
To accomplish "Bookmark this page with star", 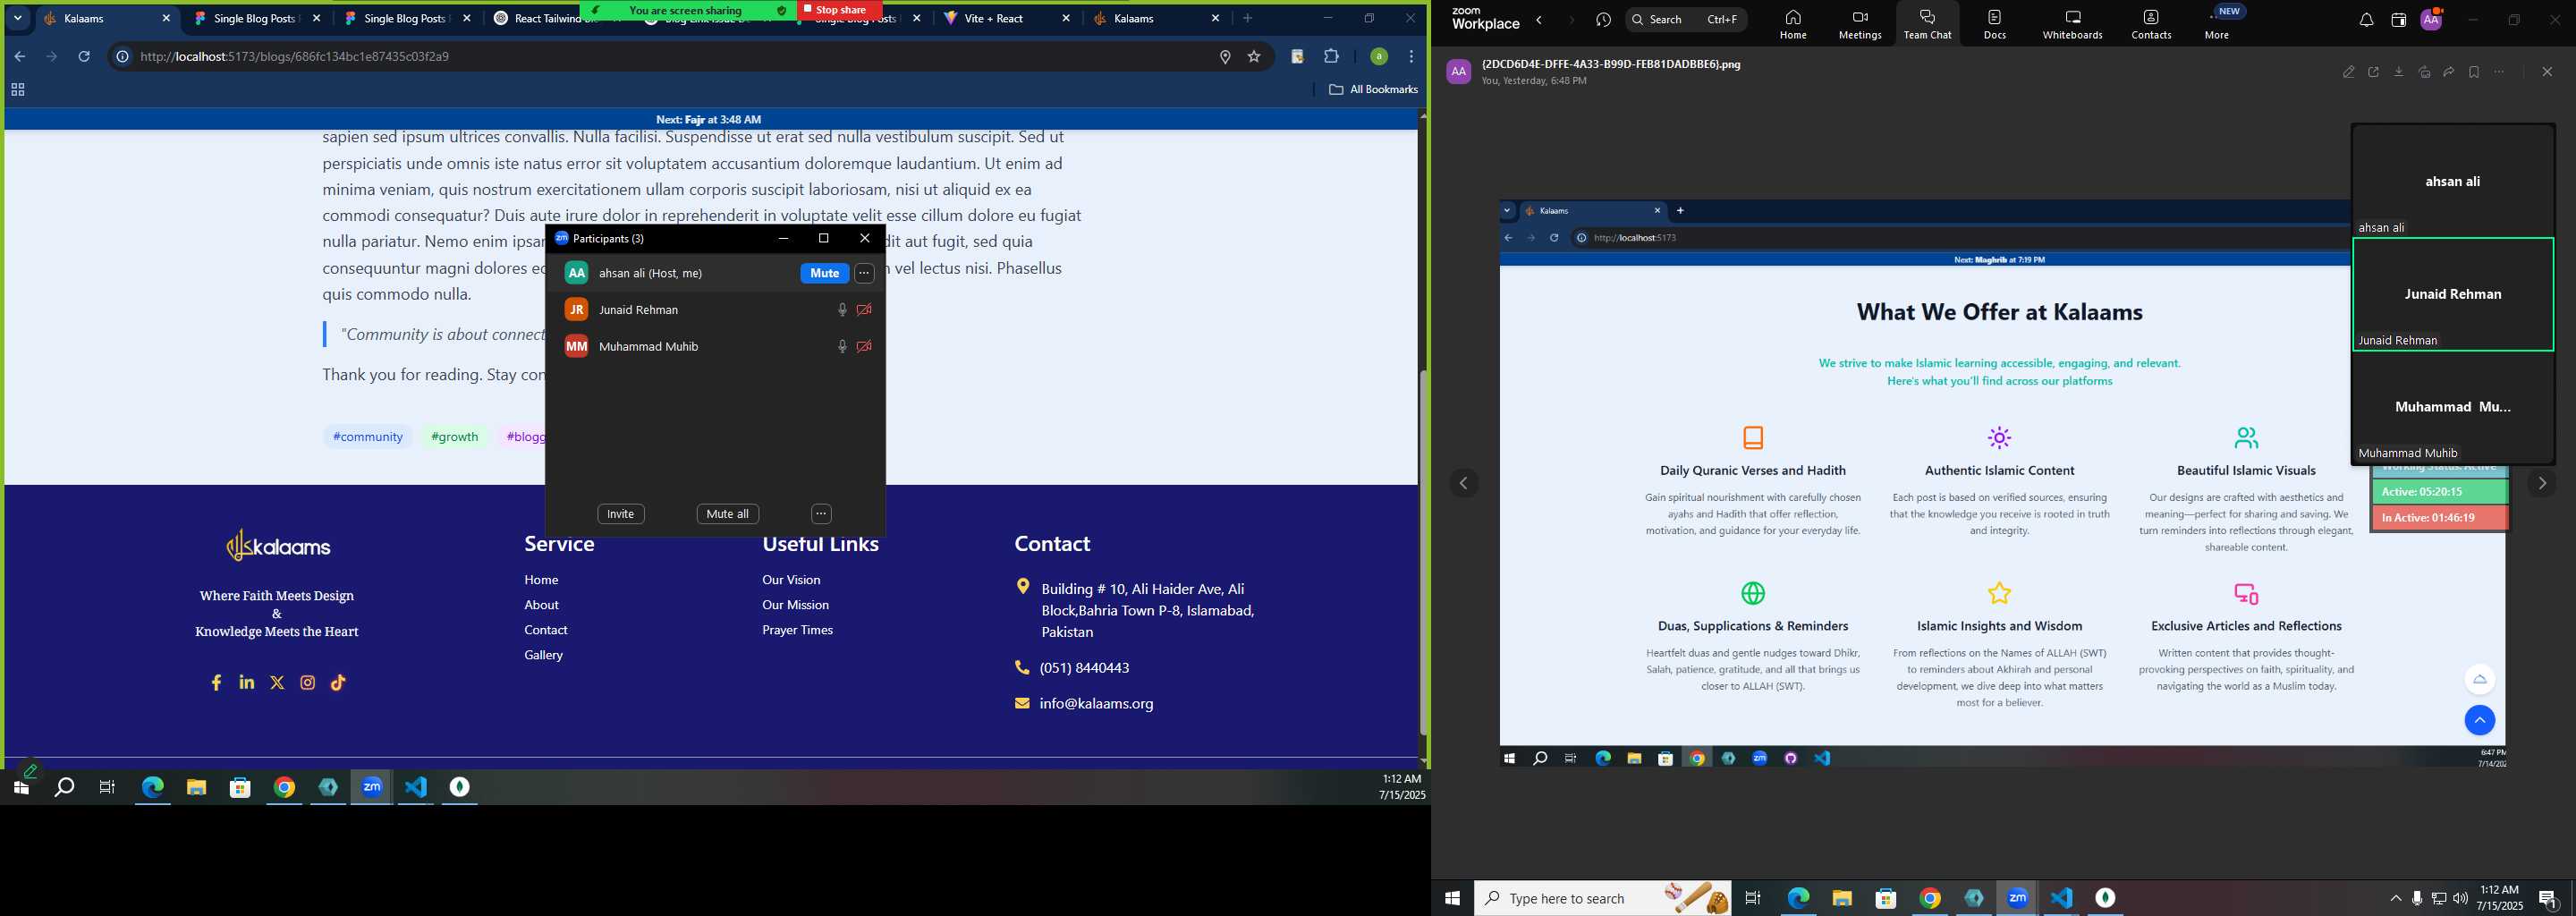I will tap(1254, 57).
